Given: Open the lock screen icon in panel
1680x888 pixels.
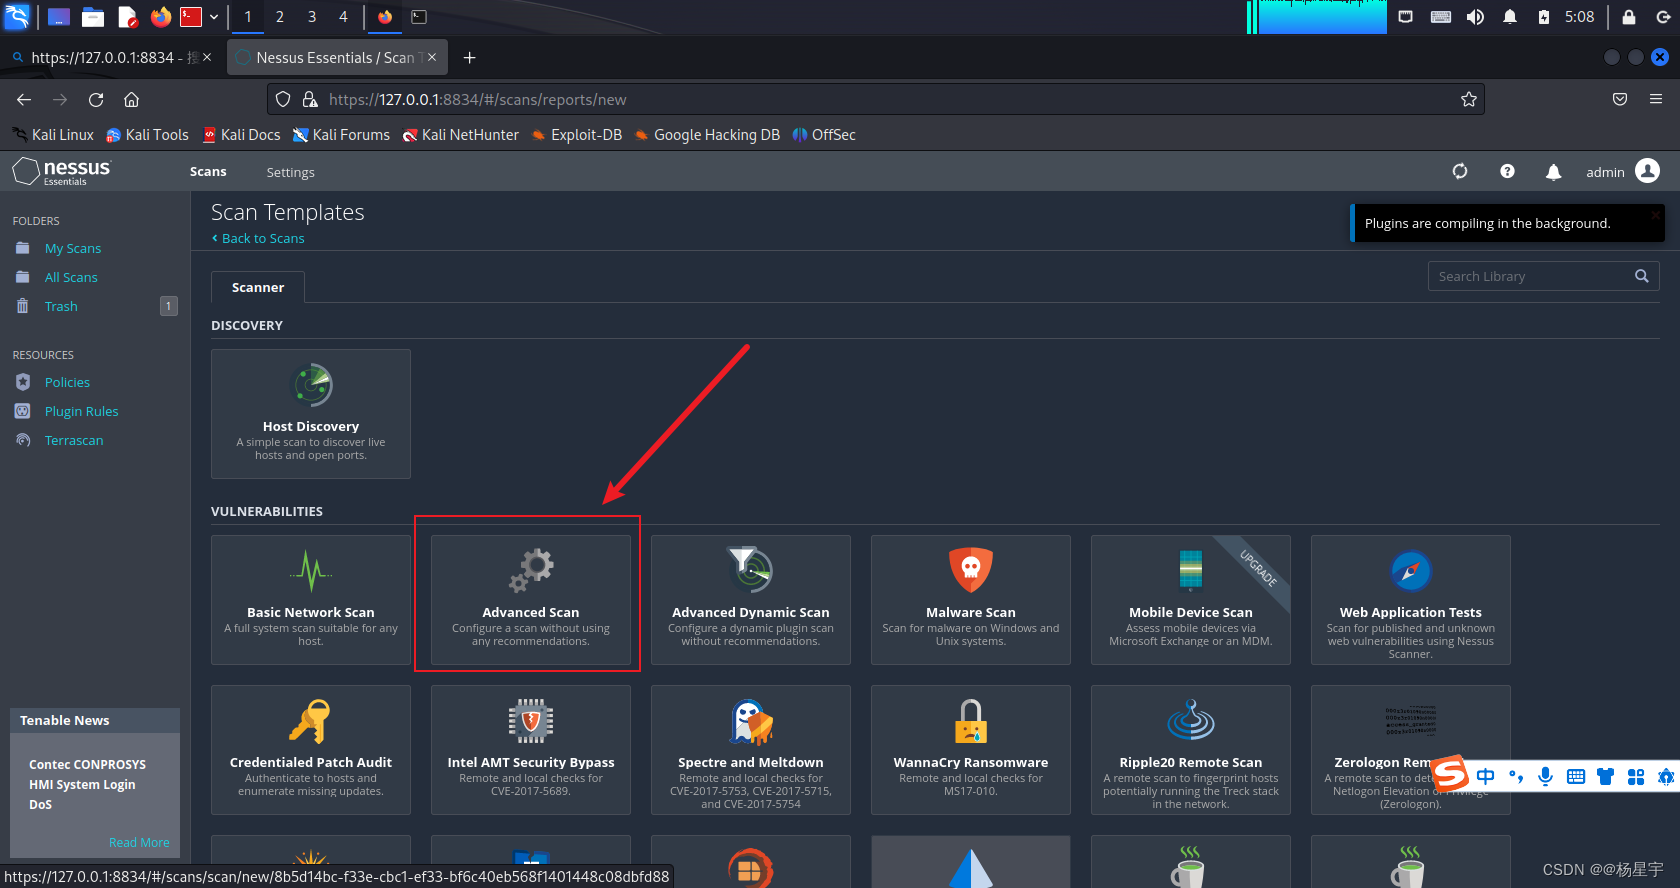Looking at the screenshot, I should 1629,17.
